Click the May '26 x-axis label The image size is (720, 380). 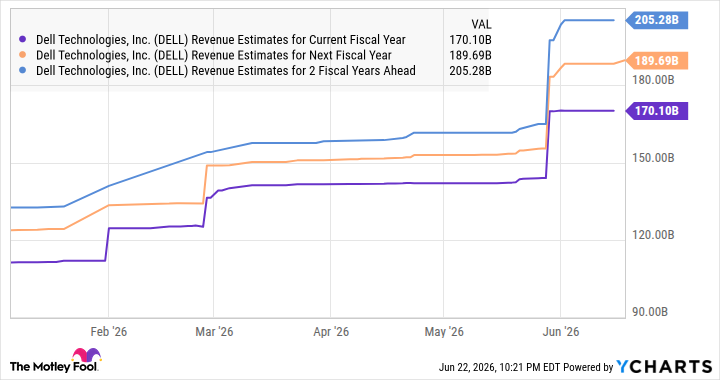(444, 332)
